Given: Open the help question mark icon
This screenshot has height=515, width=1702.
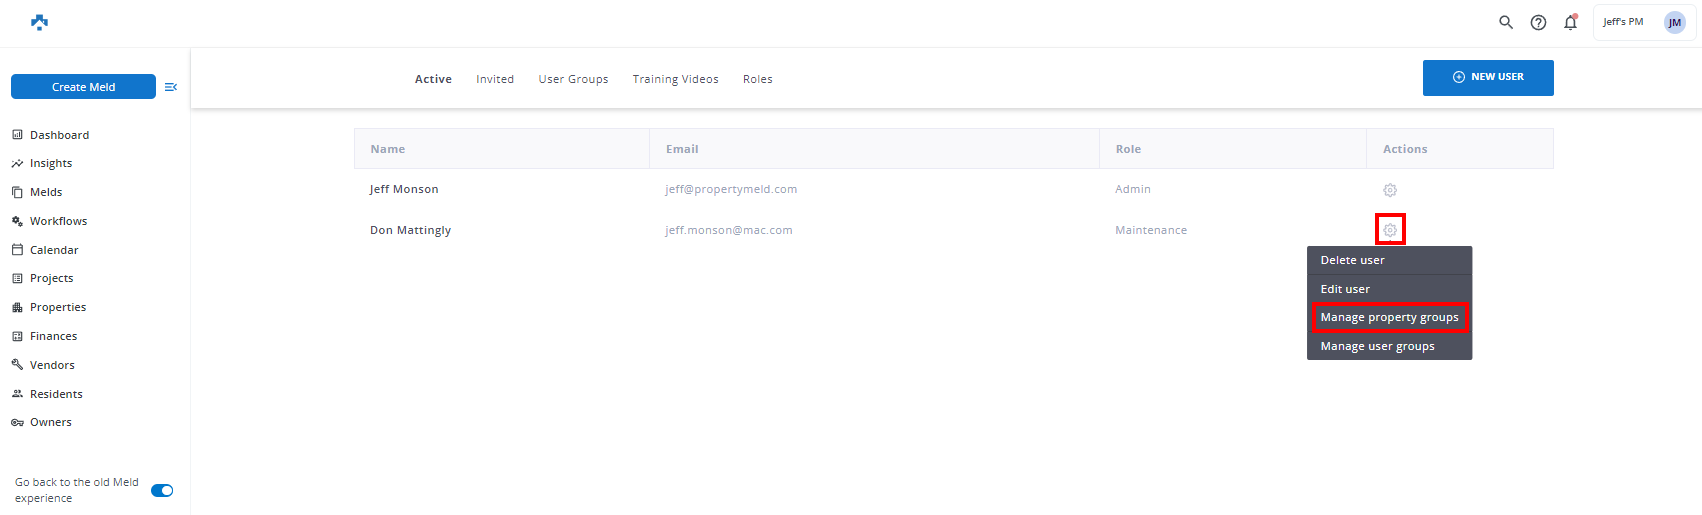Looking at the screenshot, I should coord(1538,22).
